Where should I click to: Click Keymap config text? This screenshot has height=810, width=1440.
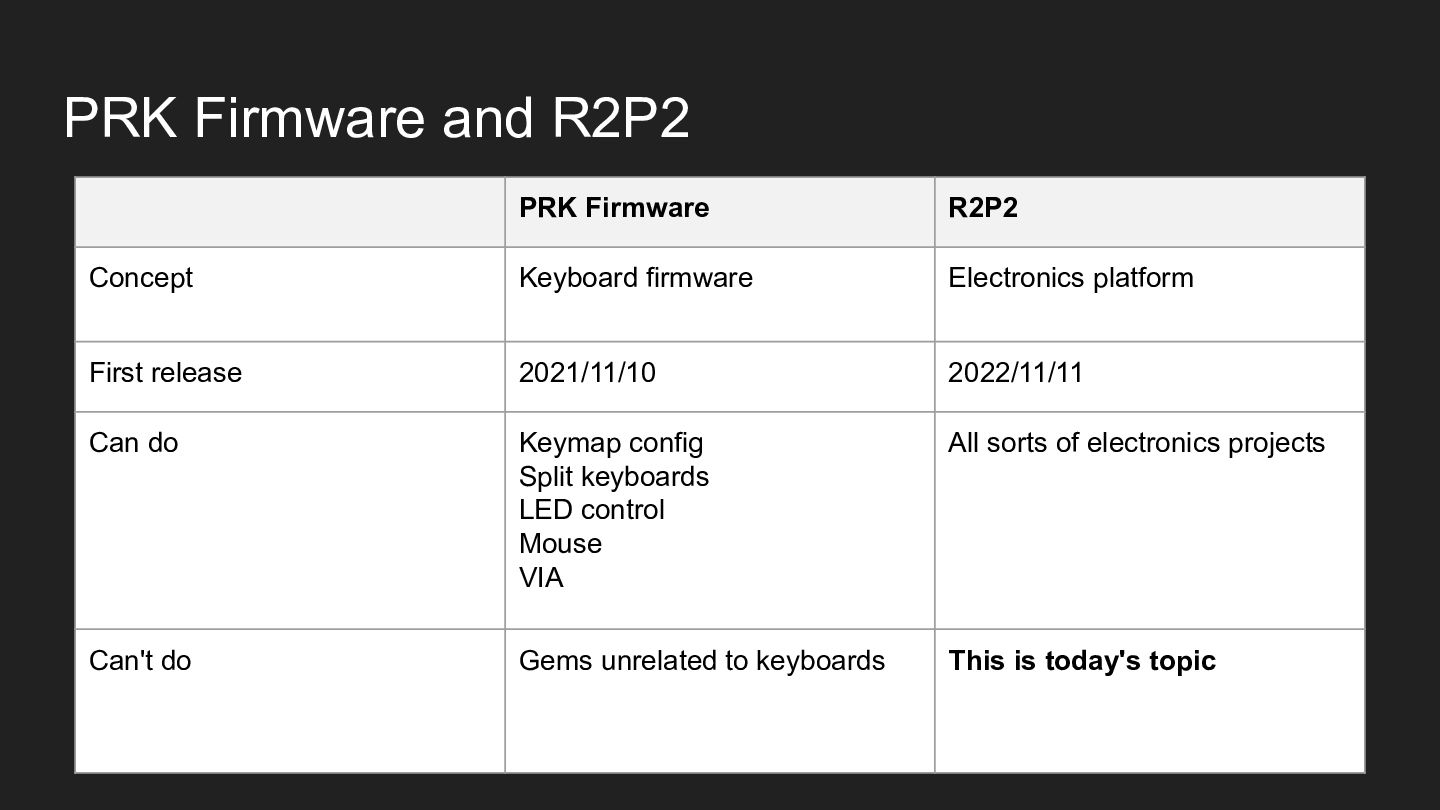point(610,443)
